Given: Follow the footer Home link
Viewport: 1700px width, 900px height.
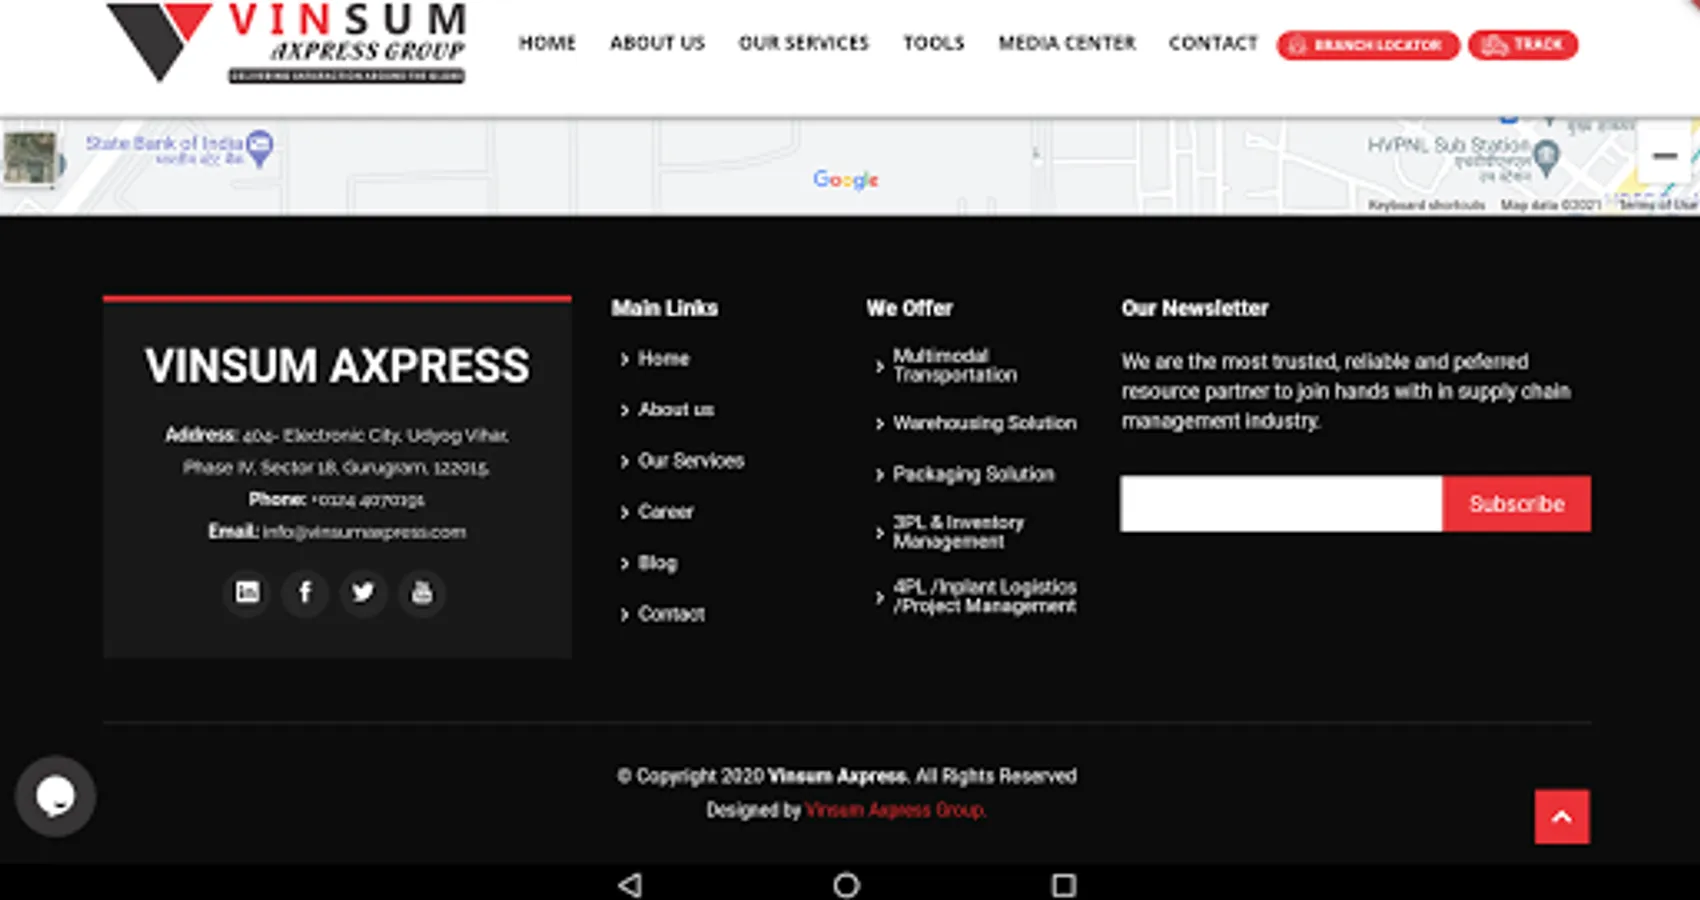Looking at the screenshot, I should coord(664,358).
